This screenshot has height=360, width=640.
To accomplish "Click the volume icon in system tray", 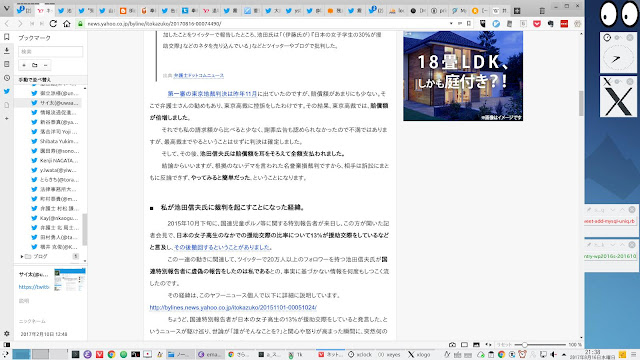I will pos(553,354).
